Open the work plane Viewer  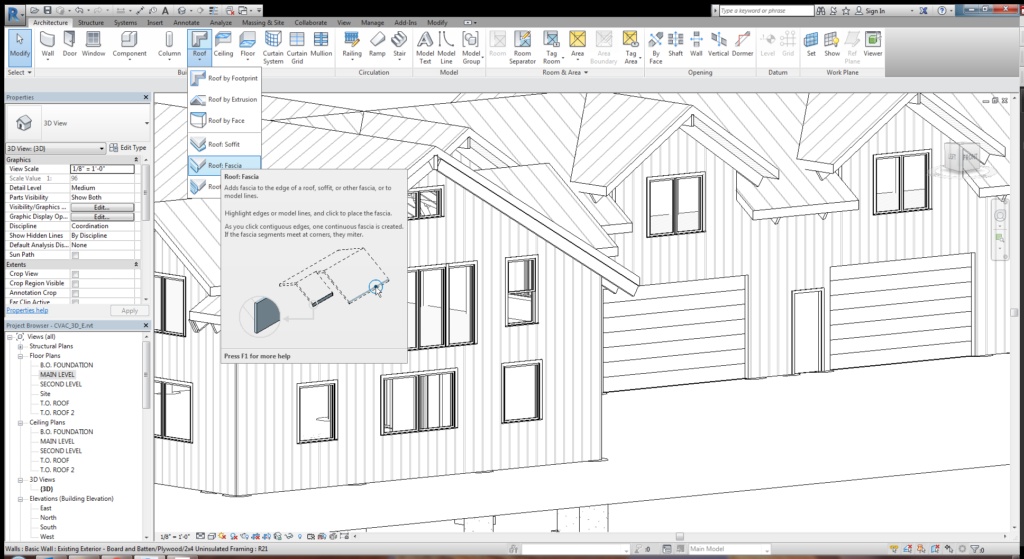point(873,44)
